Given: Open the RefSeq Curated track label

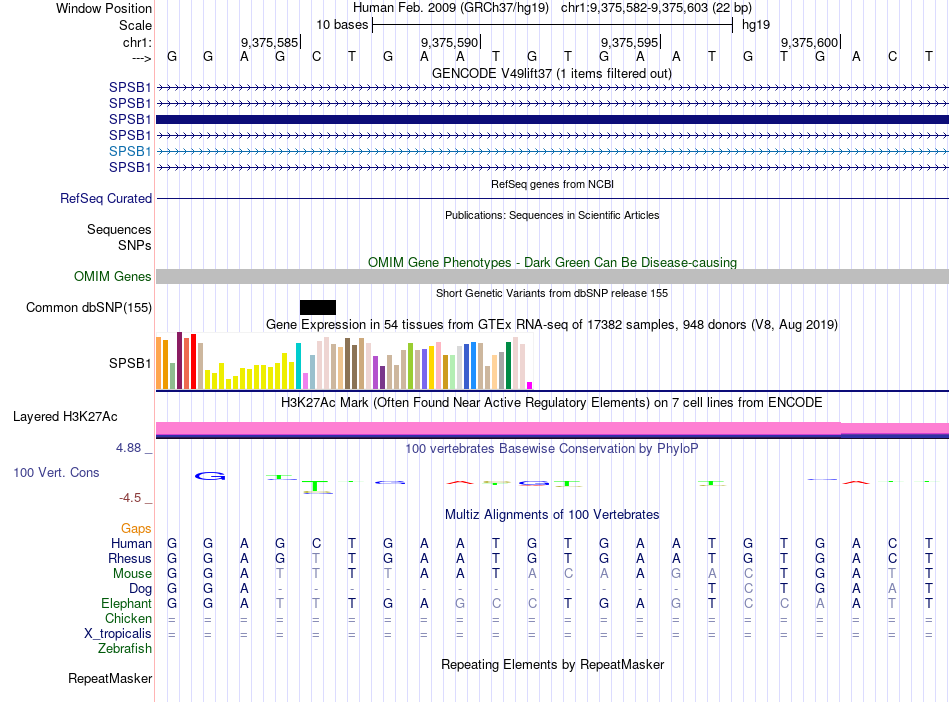Looking at the screenshot, I should point(106,199).
